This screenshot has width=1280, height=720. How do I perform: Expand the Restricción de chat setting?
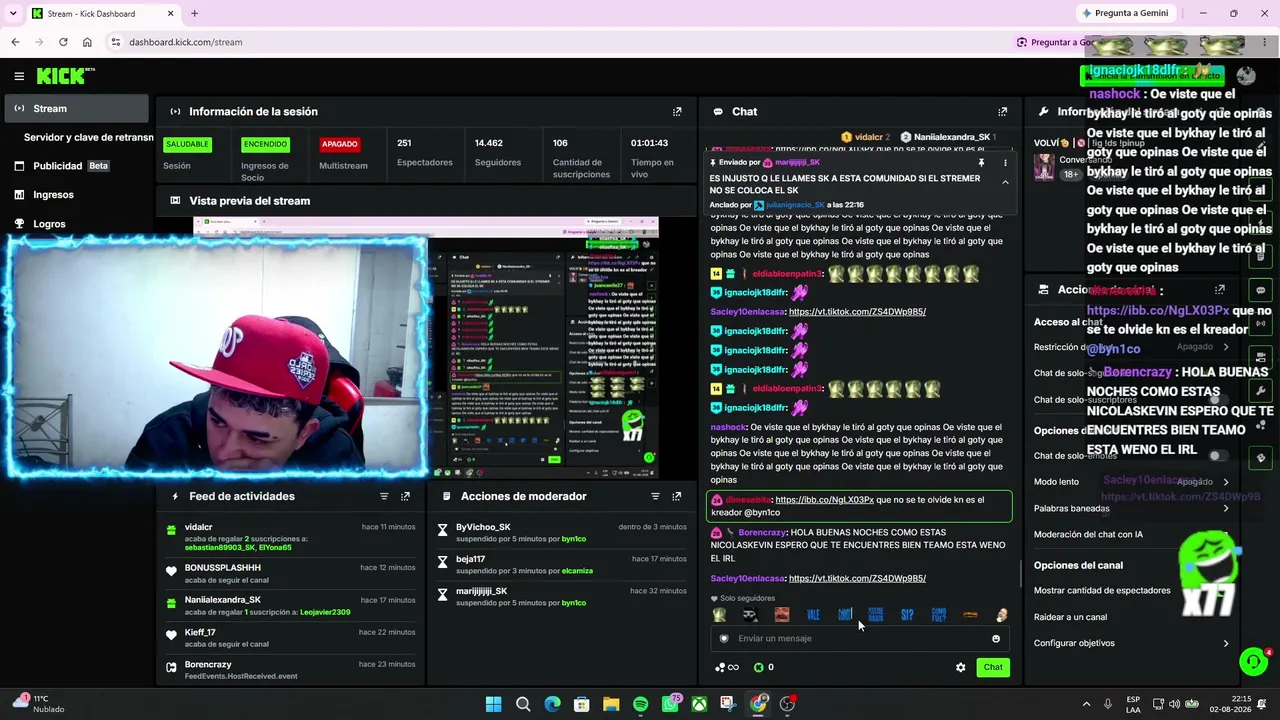(1131, 347)
